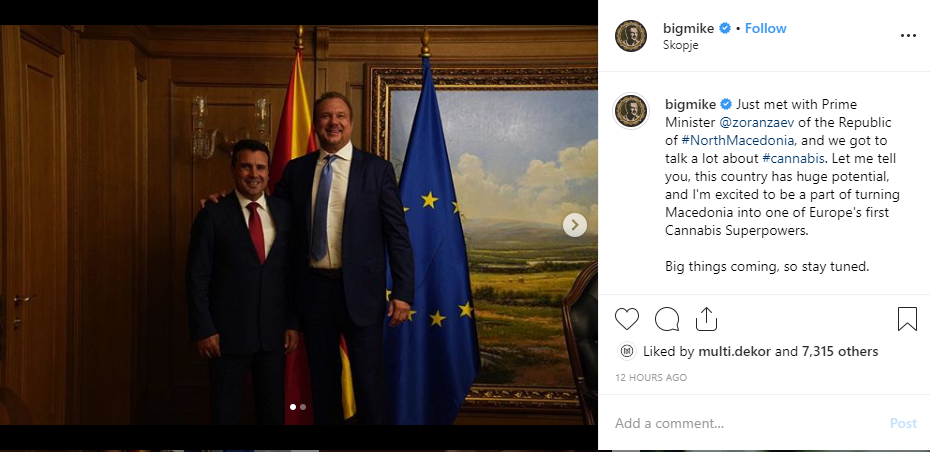
Task: Open the Skopje location link
Action: (680, 45)
